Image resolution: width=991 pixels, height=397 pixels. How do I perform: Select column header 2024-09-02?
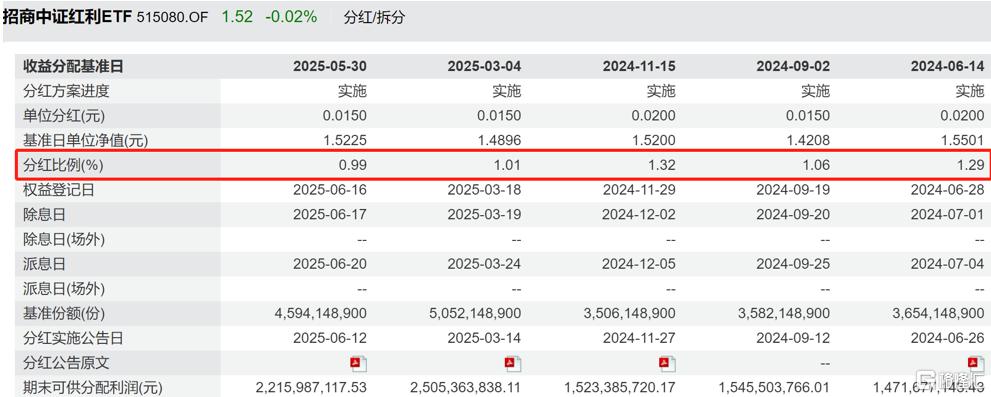click(793, 66)
